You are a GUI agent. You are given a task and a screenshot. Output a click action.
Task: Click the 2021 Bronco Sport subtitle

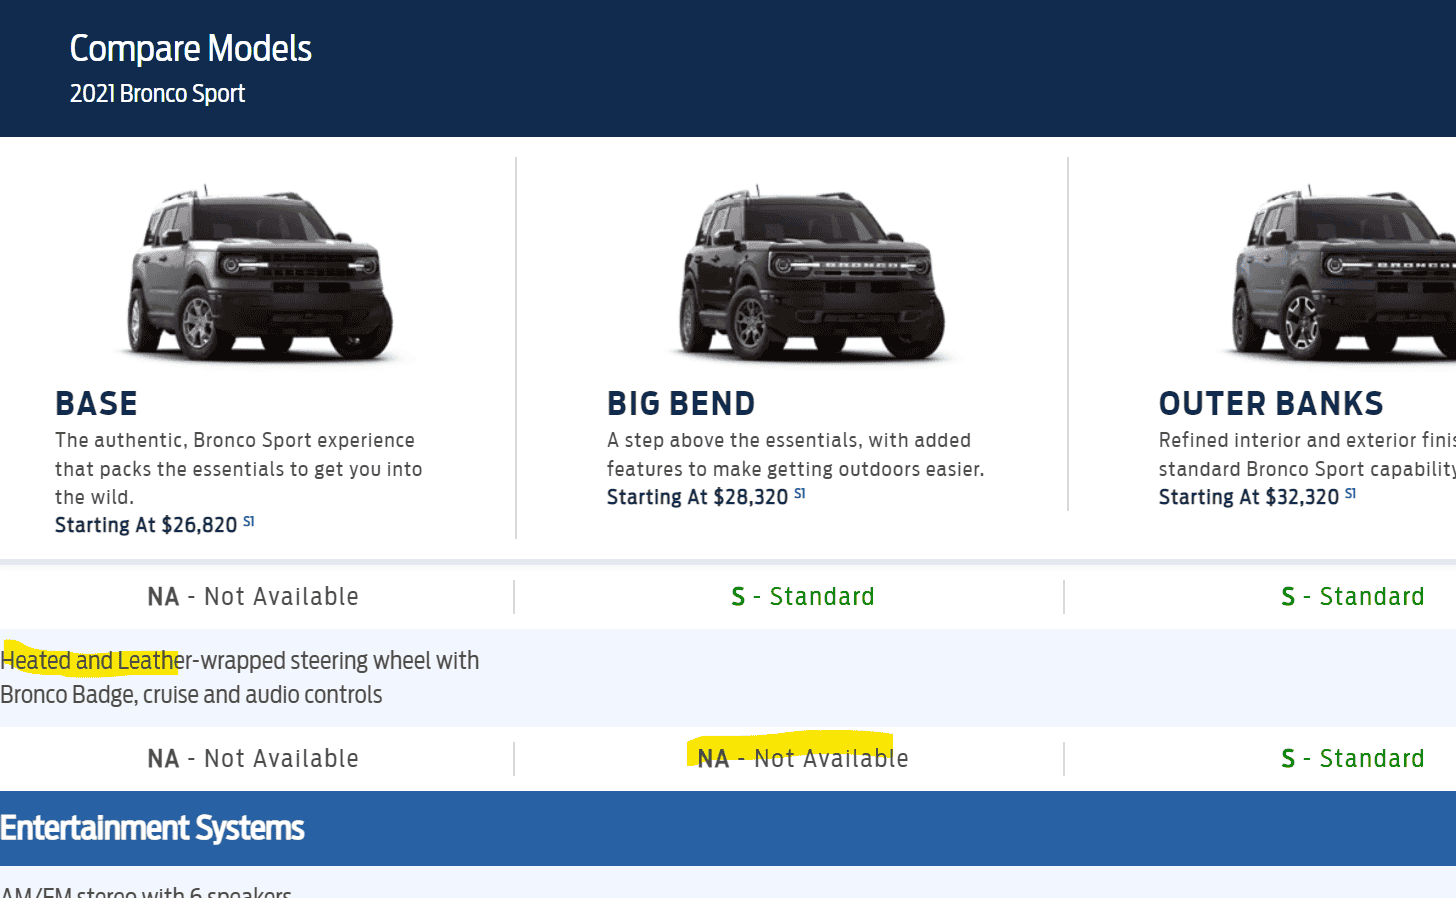point(157,94)
